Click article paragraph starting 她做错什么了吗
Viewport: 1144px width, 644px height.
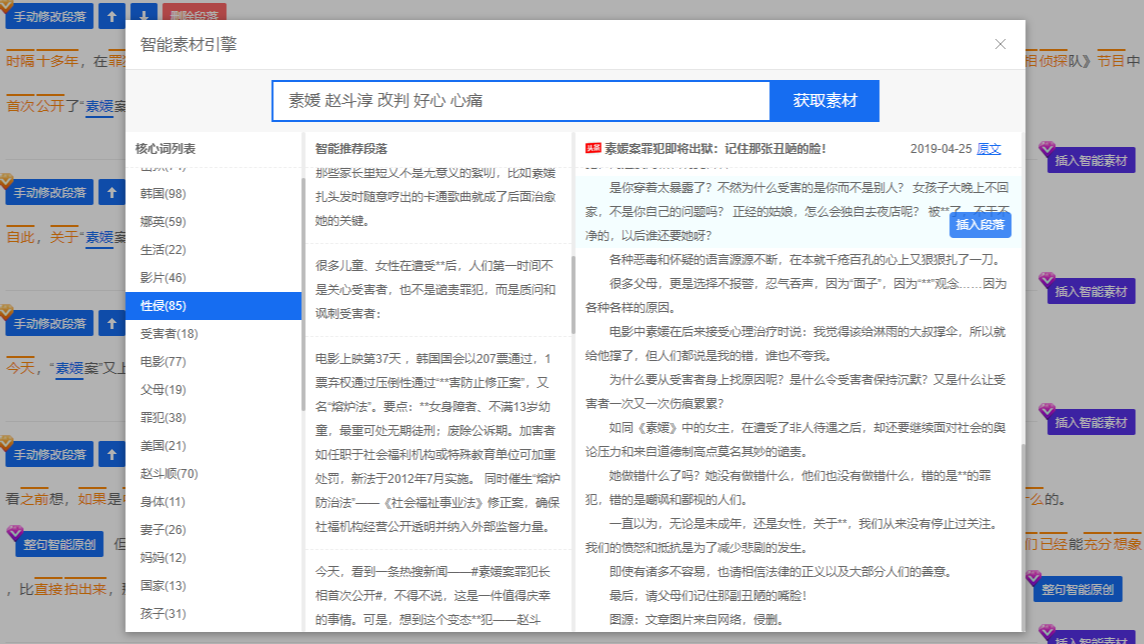796,488
